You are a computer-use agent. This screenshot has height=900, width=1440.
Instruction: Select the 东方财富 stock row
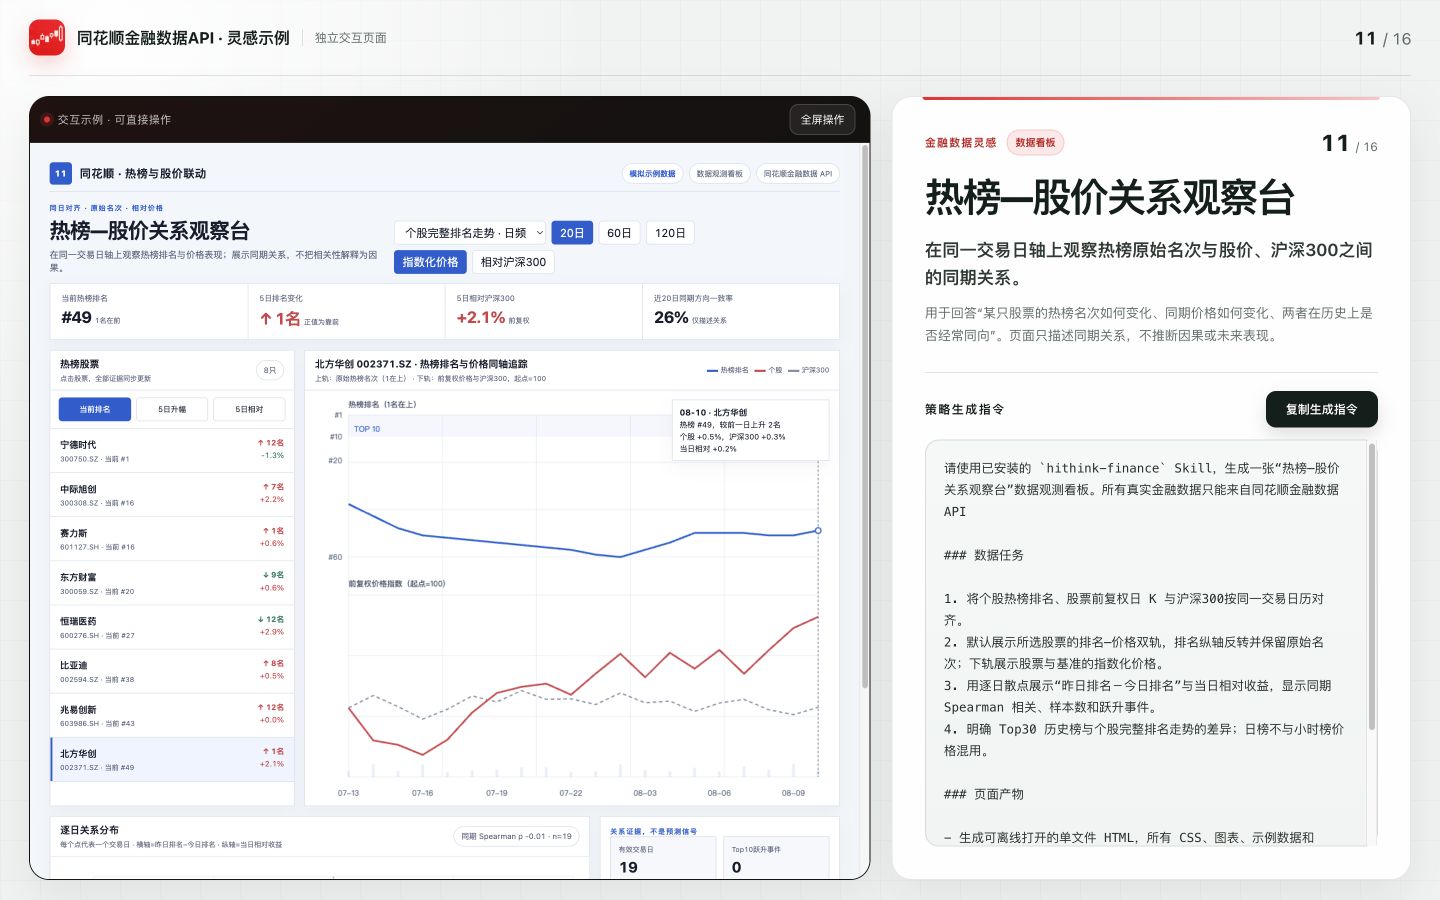click(x=172, y=583)
